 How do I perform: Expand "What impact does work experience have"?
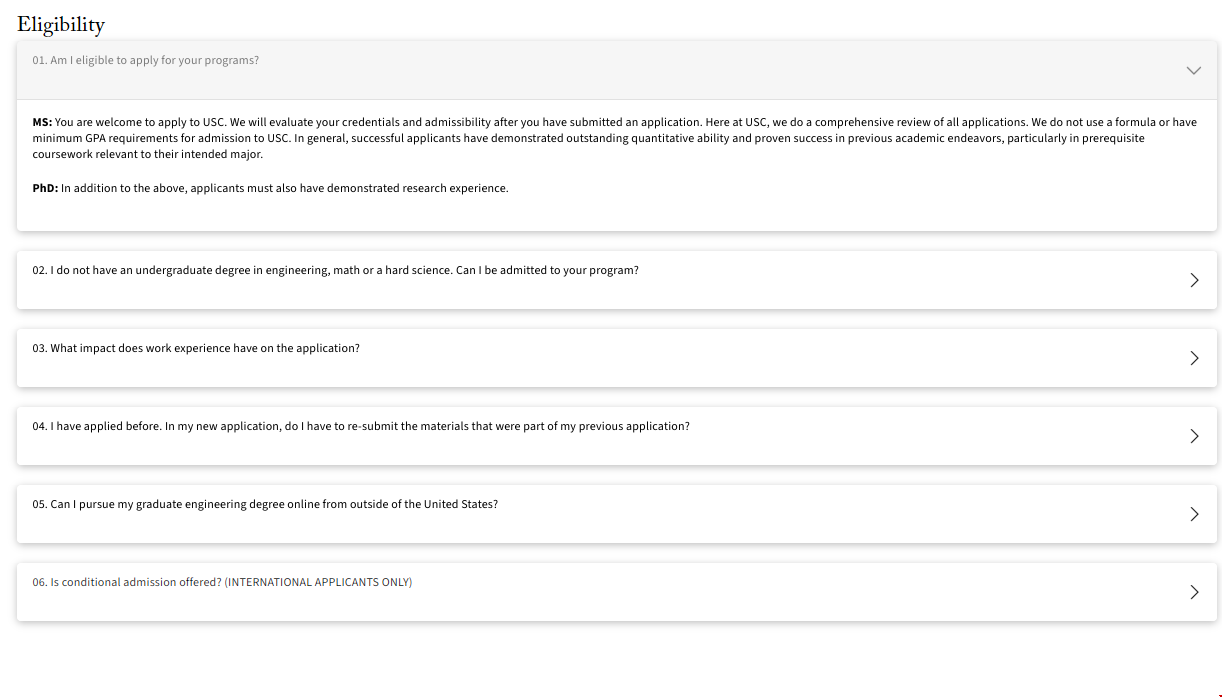(196, 348)
